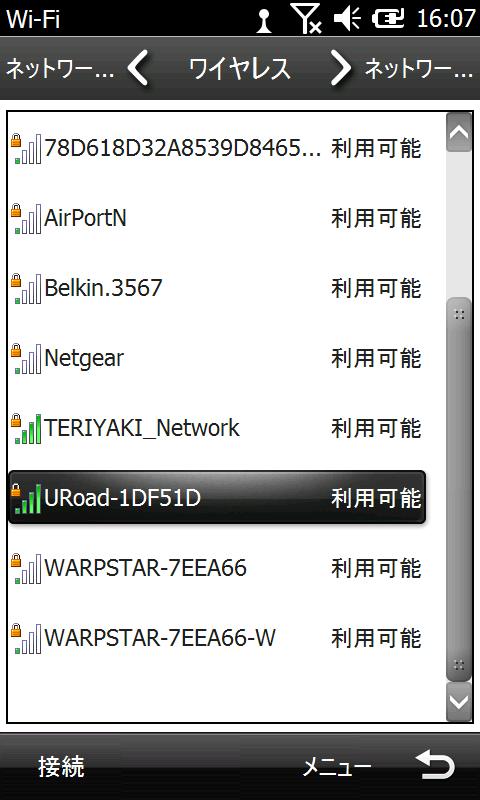Image resolution: width=480 pixels, height=800 pixels.
Task: Switch to the right ネットワー... tab
Action: [419, 69]
